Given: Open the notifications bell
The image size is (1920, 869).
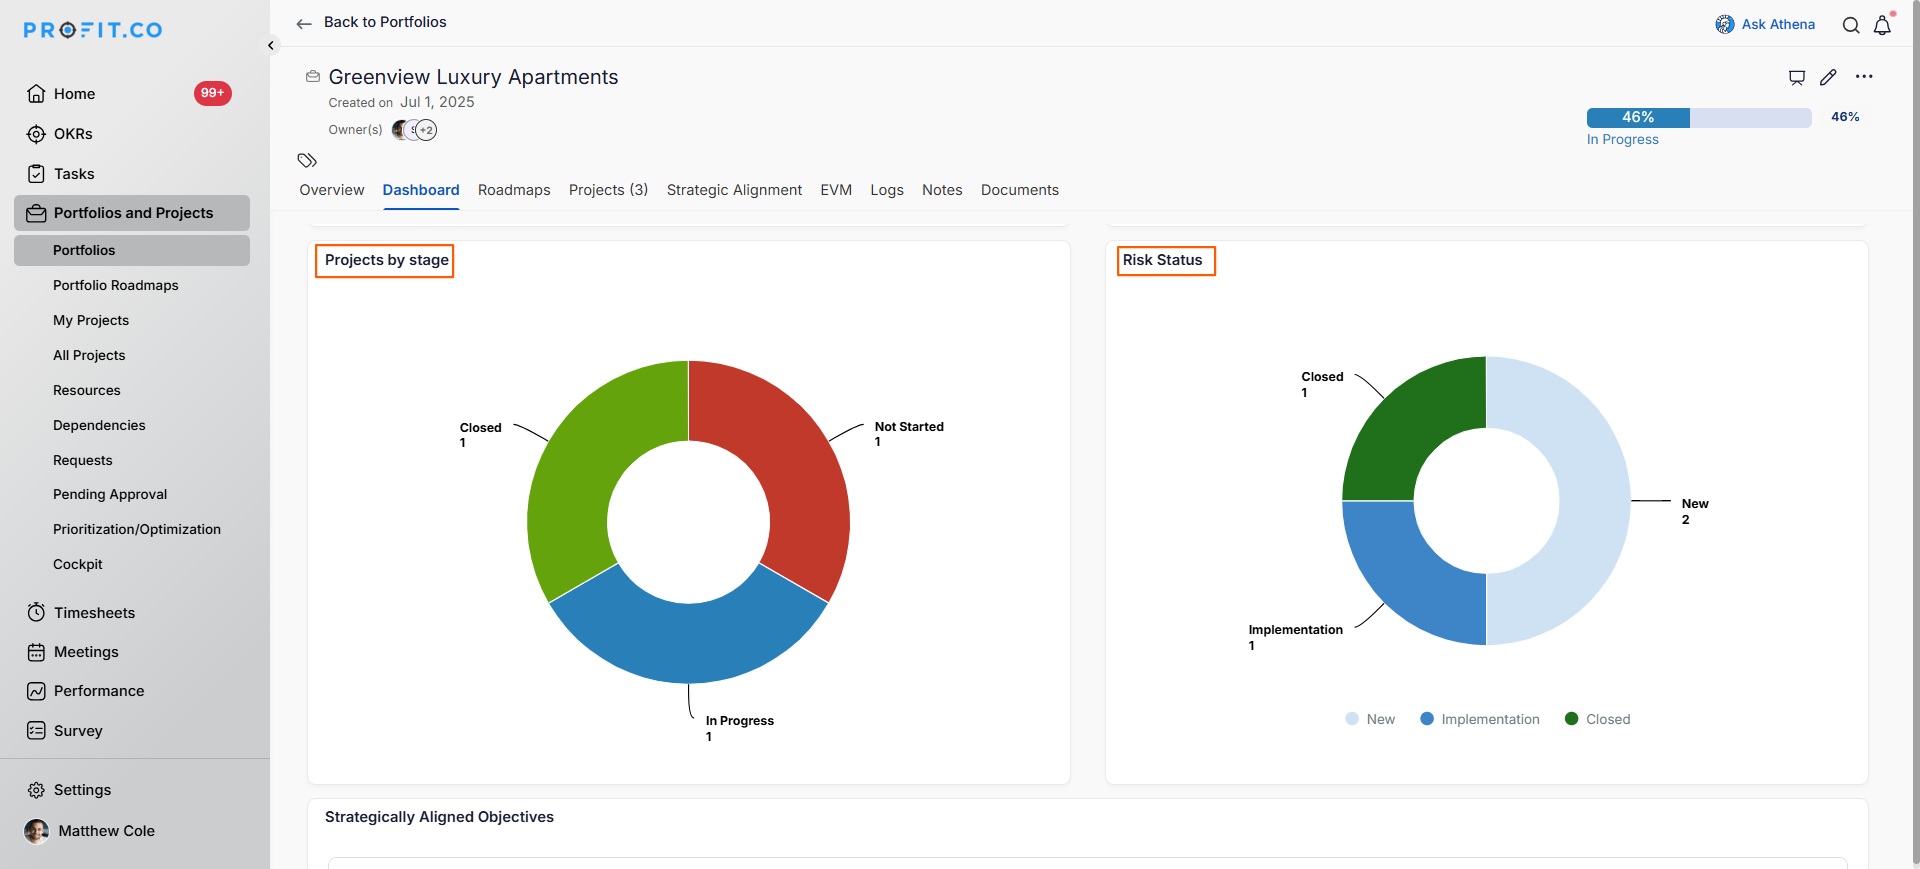Looking at the screenshot, I should [1882, 25].
